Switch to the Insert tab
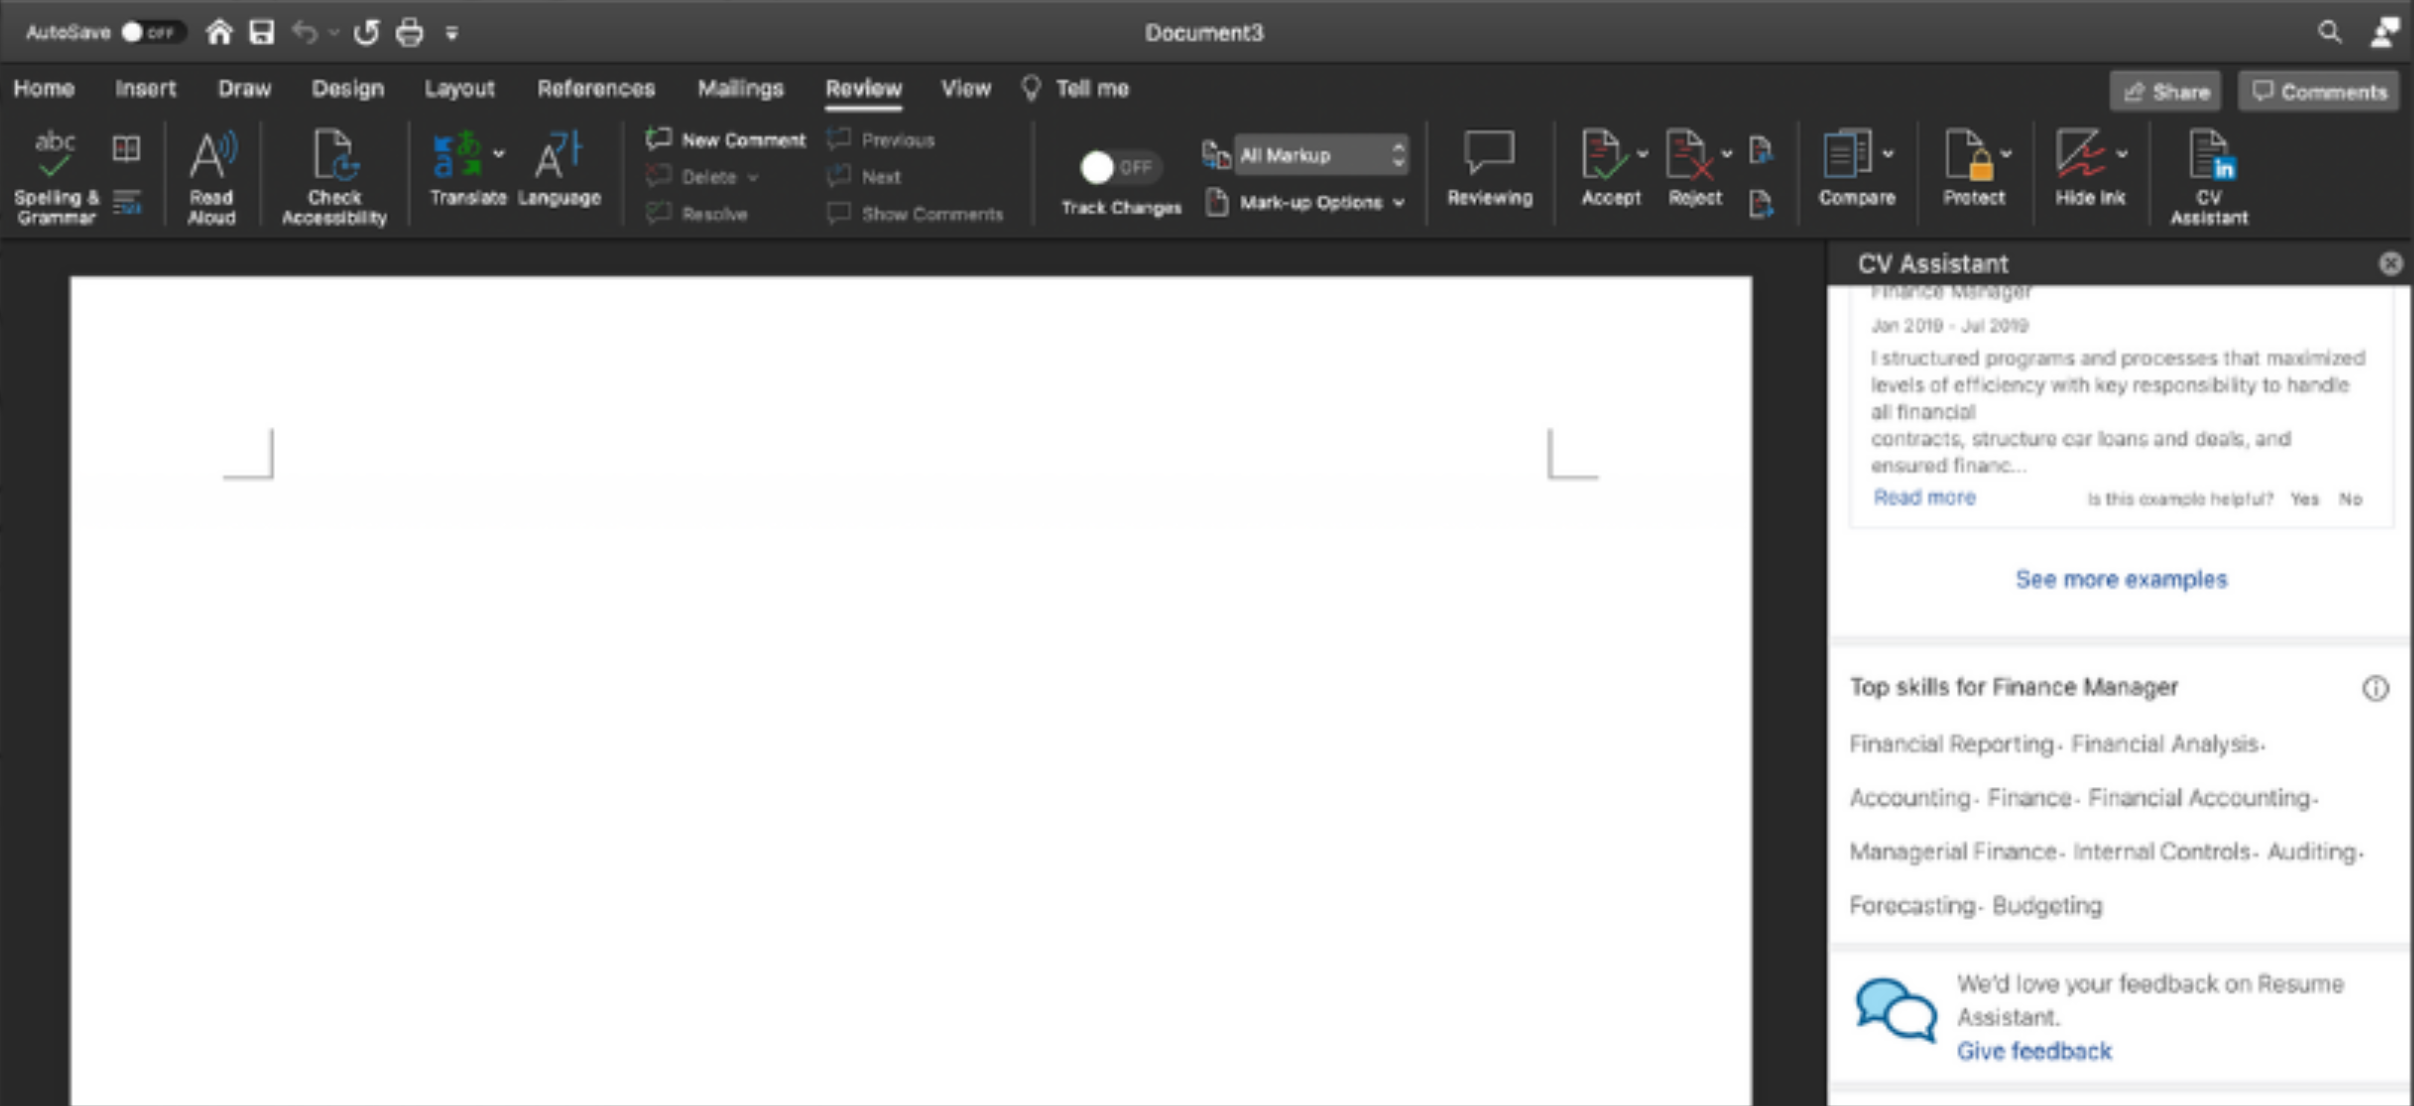 tap(146, 89)
